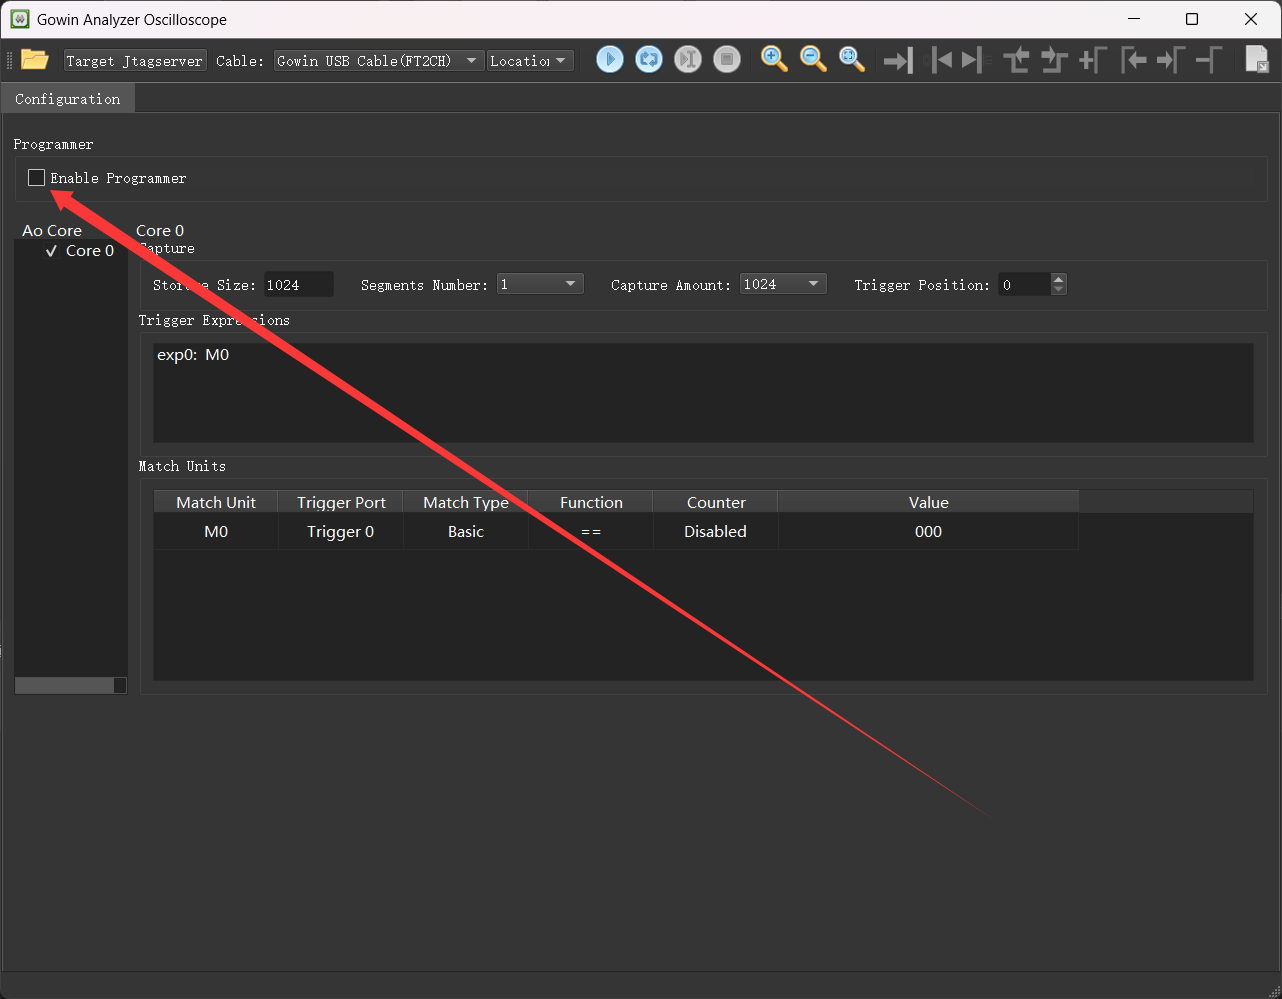Viewport: 1282px width, 999px height.
Task: Click the blue Run play button
Action: click(610, 60)
